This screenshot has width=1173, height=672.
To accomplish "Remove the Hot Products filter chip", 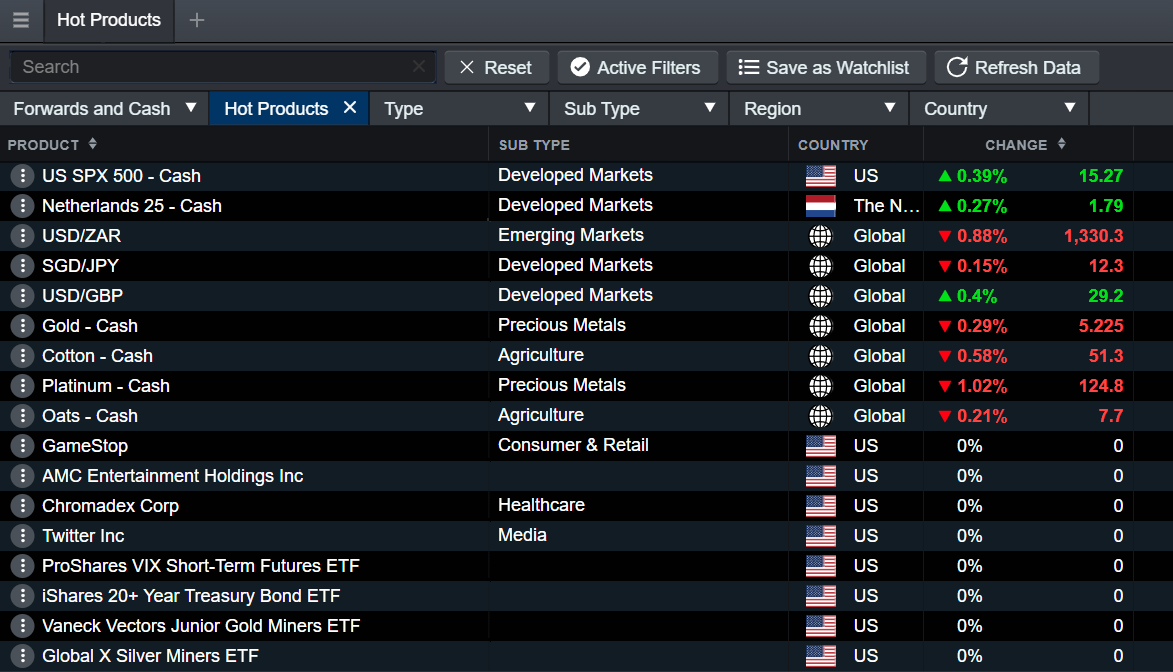I will (349, 108).
